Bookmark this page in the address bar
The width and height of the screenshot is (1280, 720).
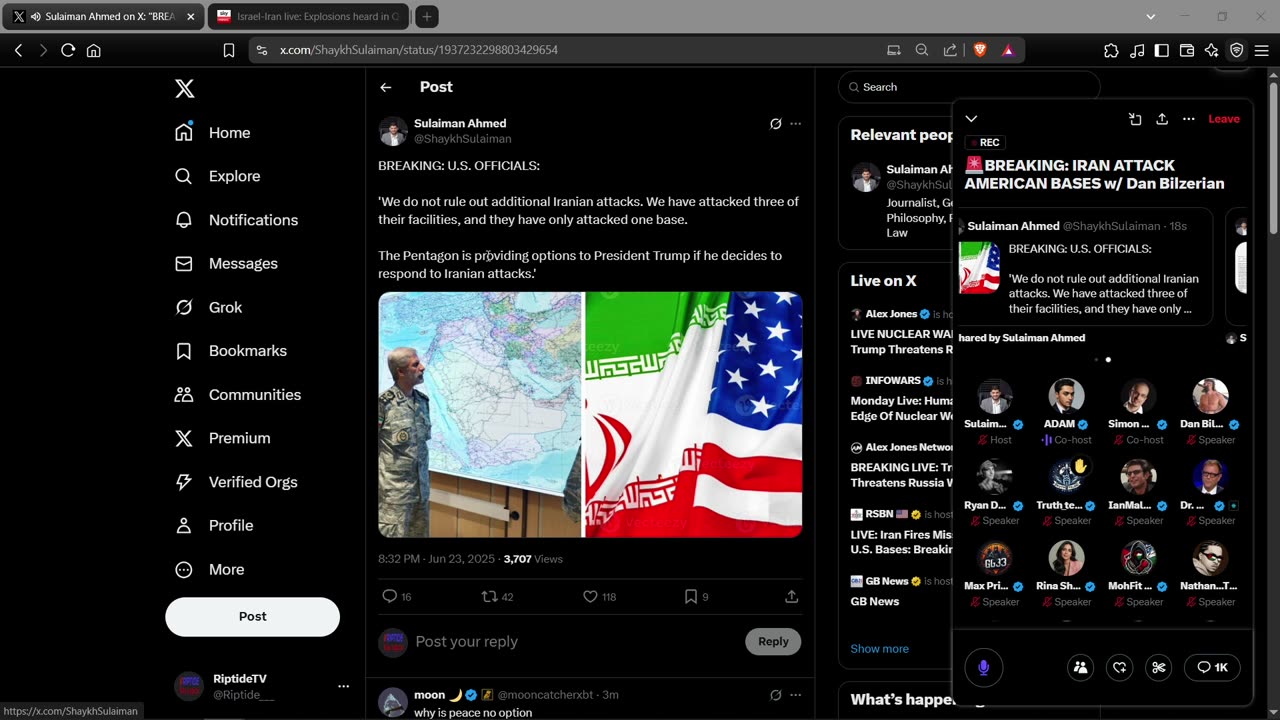(x=229, y=50)
